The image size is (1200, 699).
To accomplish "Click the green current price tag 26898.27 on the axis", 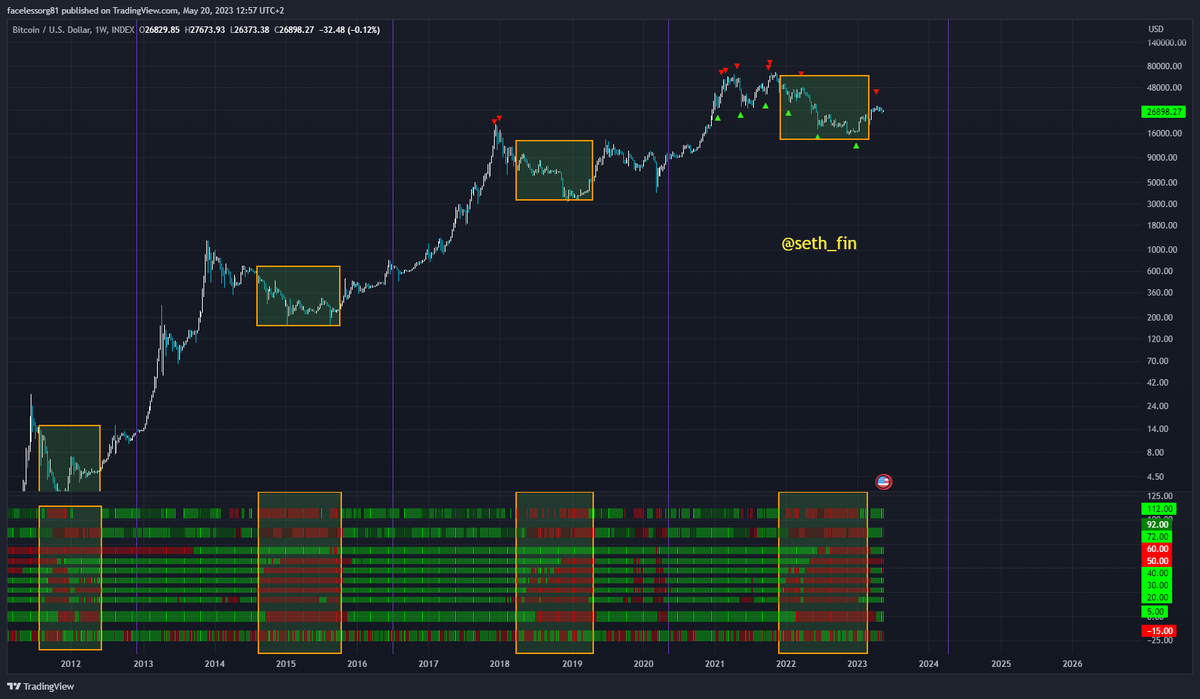I will pos(1164,112).
